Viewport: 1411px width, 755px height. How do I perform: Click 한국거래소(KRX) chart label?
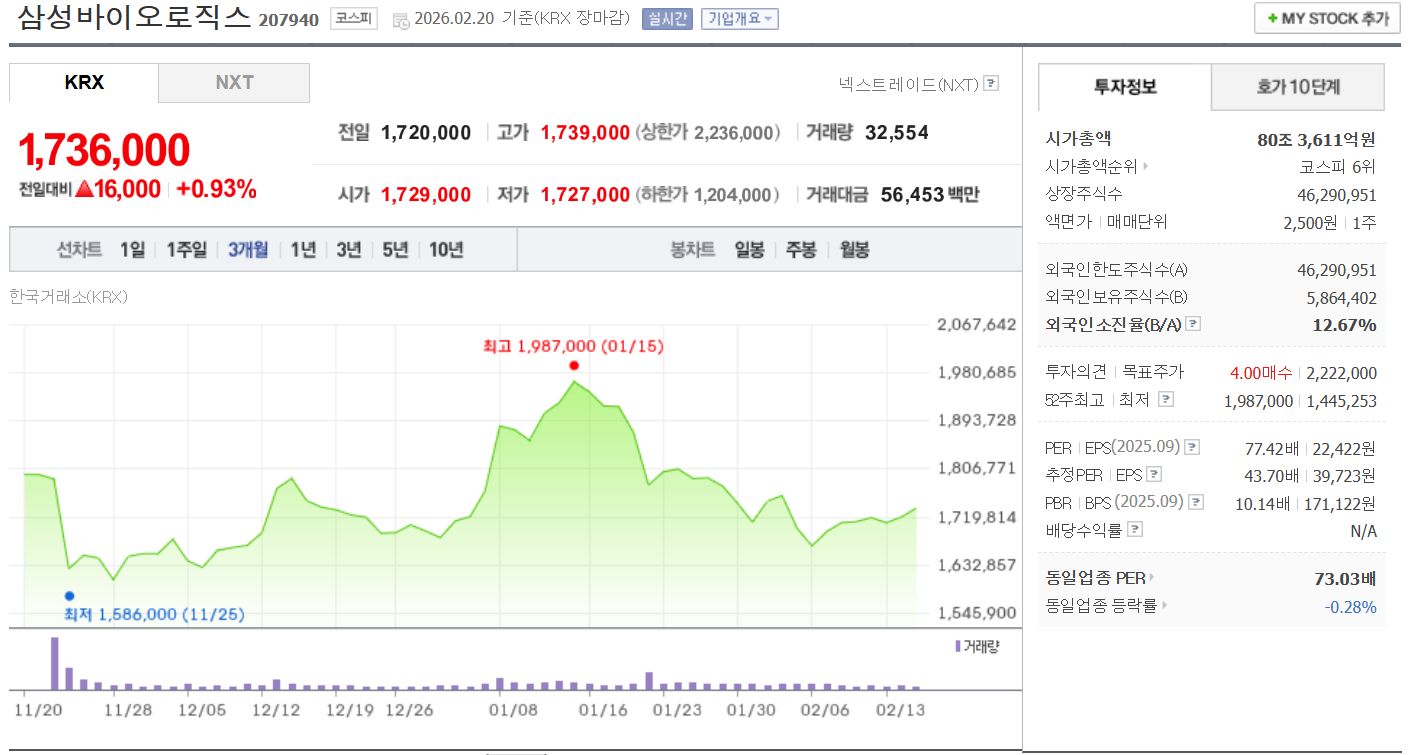68,297
